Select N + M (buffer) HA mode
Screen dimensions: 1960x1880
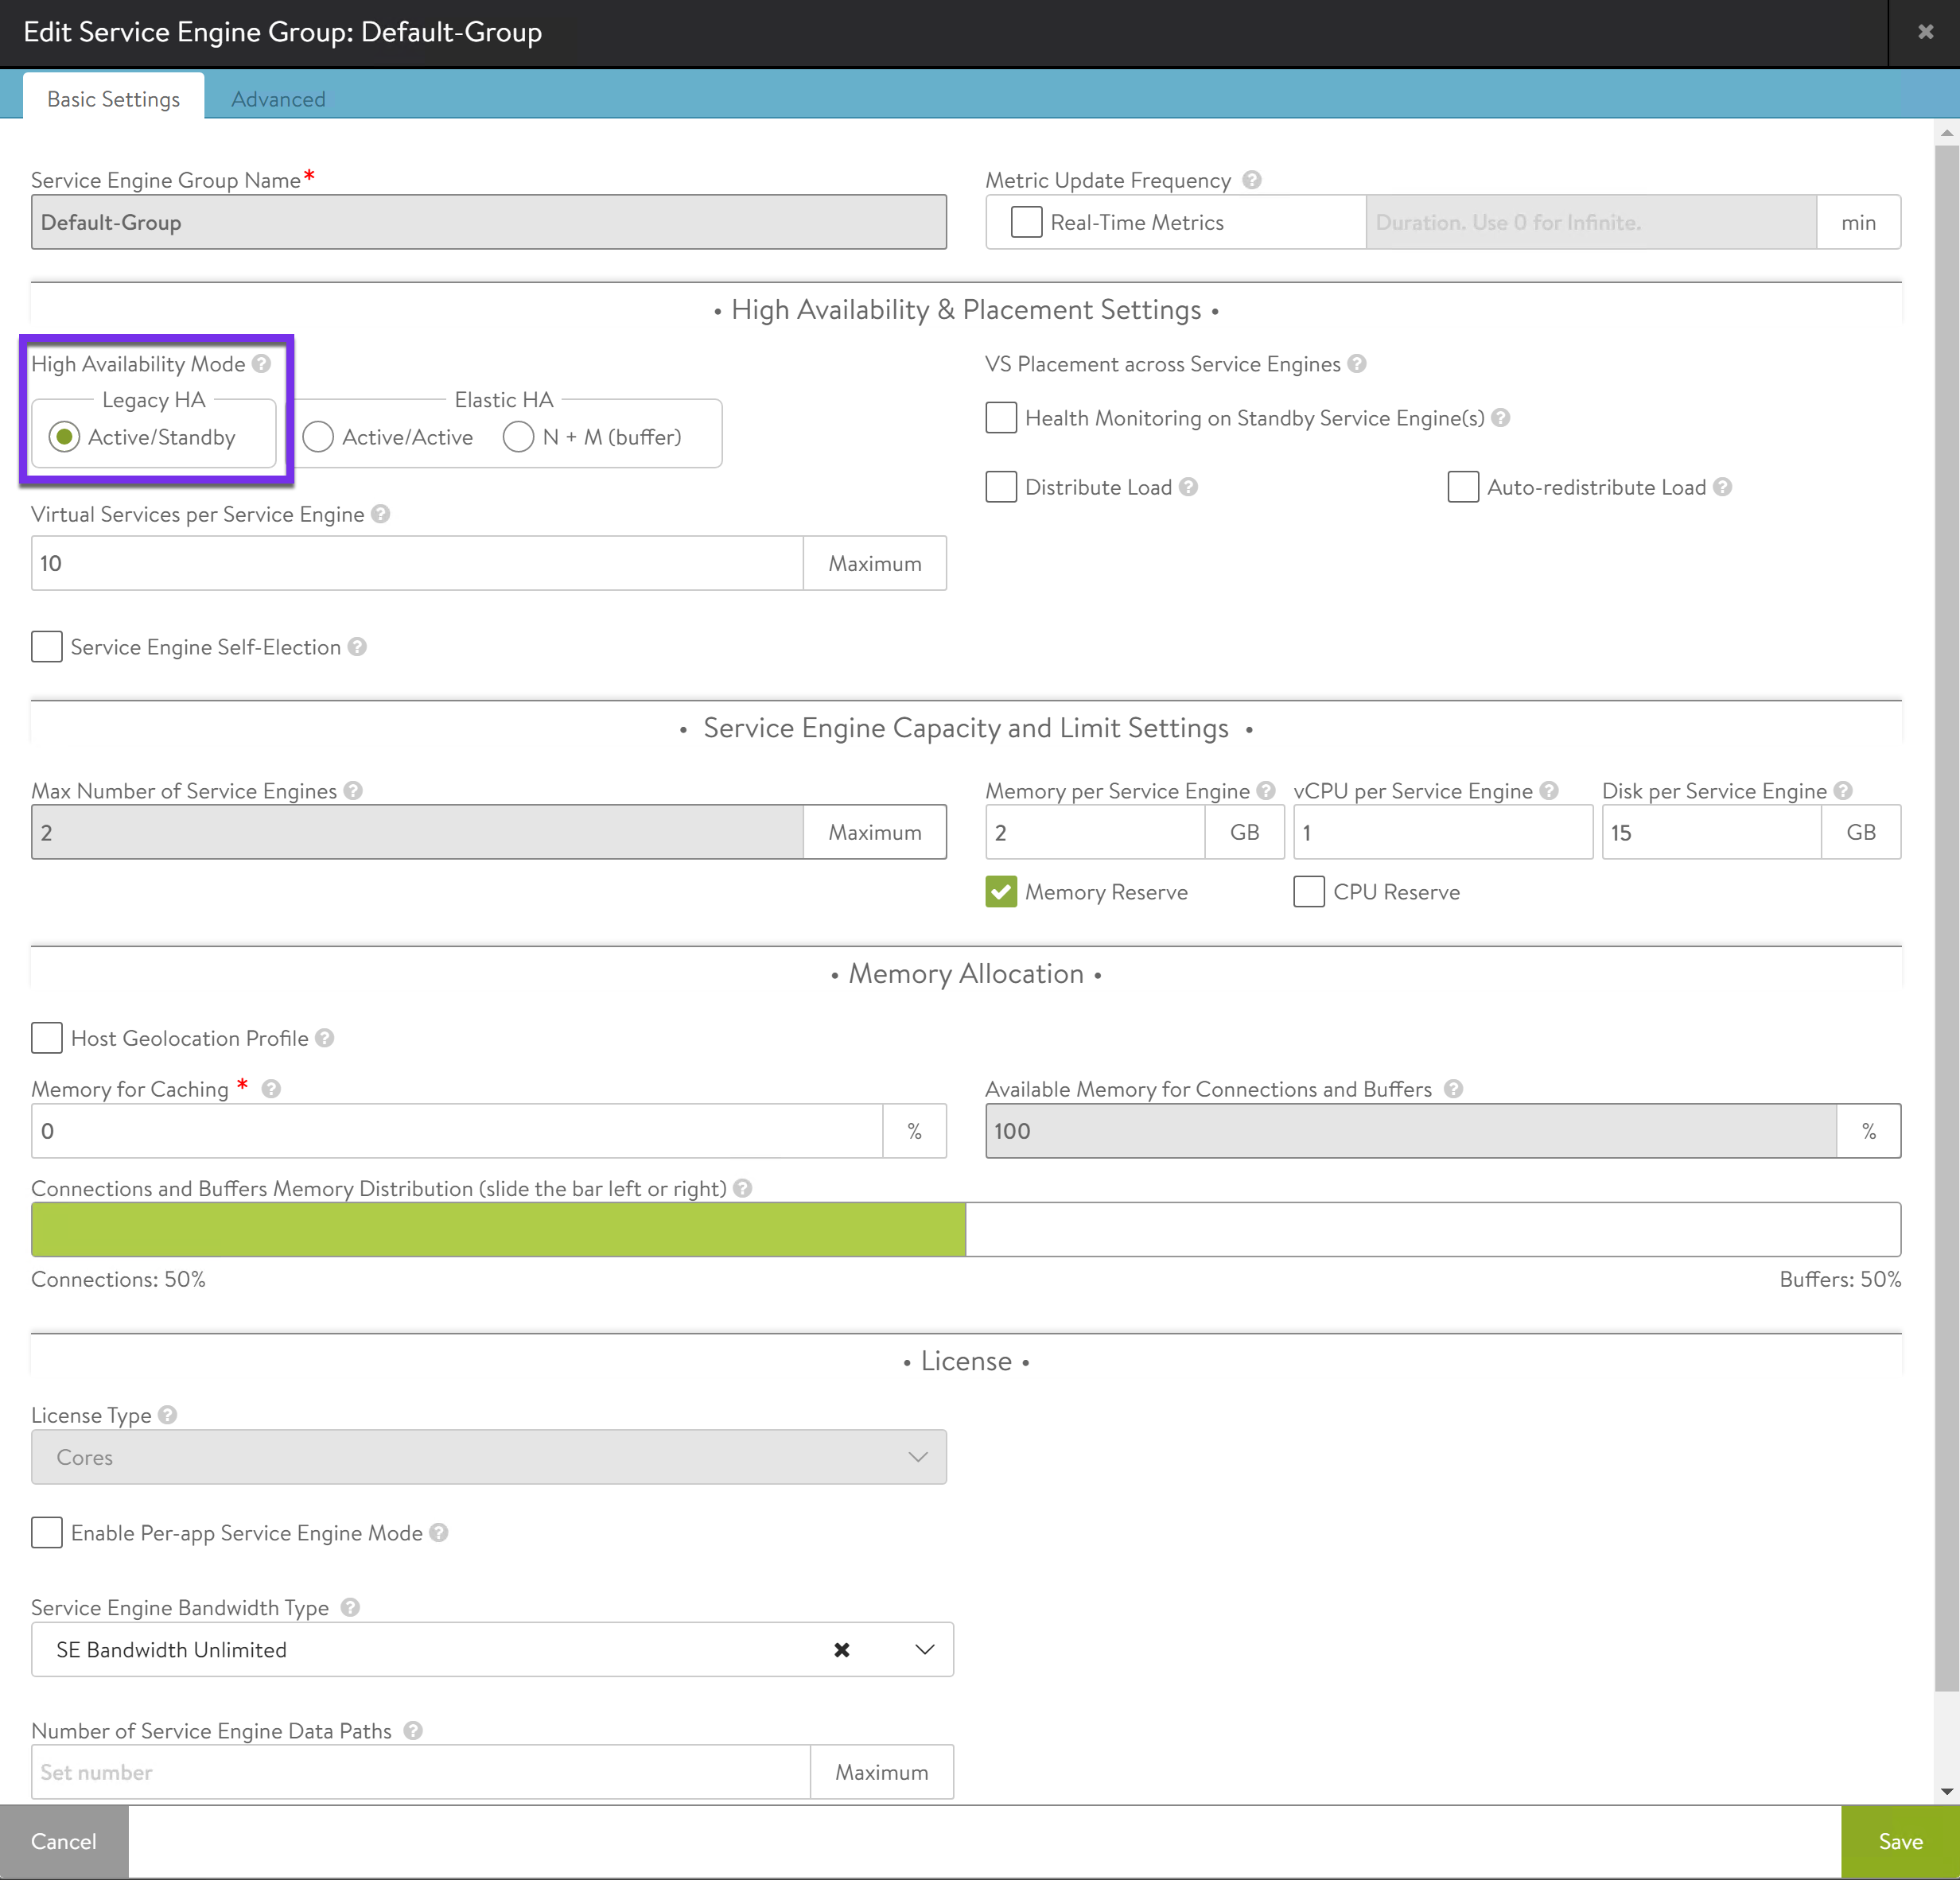point(518,437)
